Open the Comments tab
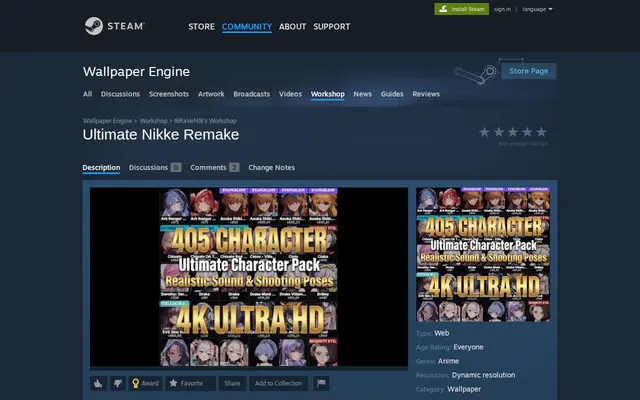The image size is (640, 400). click(x=215, y=167)
